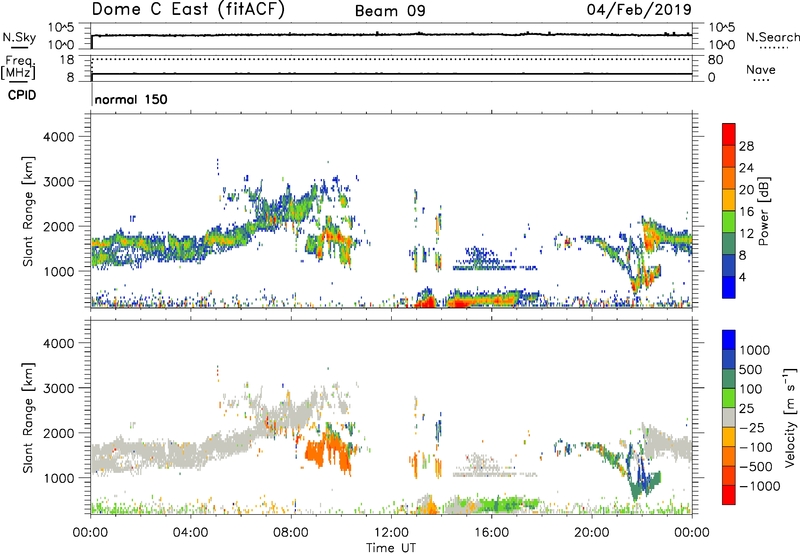This screenshot has height=554, width=800.
Task: Click the 'Beam 09' label
Action: [x=390, y=11]
